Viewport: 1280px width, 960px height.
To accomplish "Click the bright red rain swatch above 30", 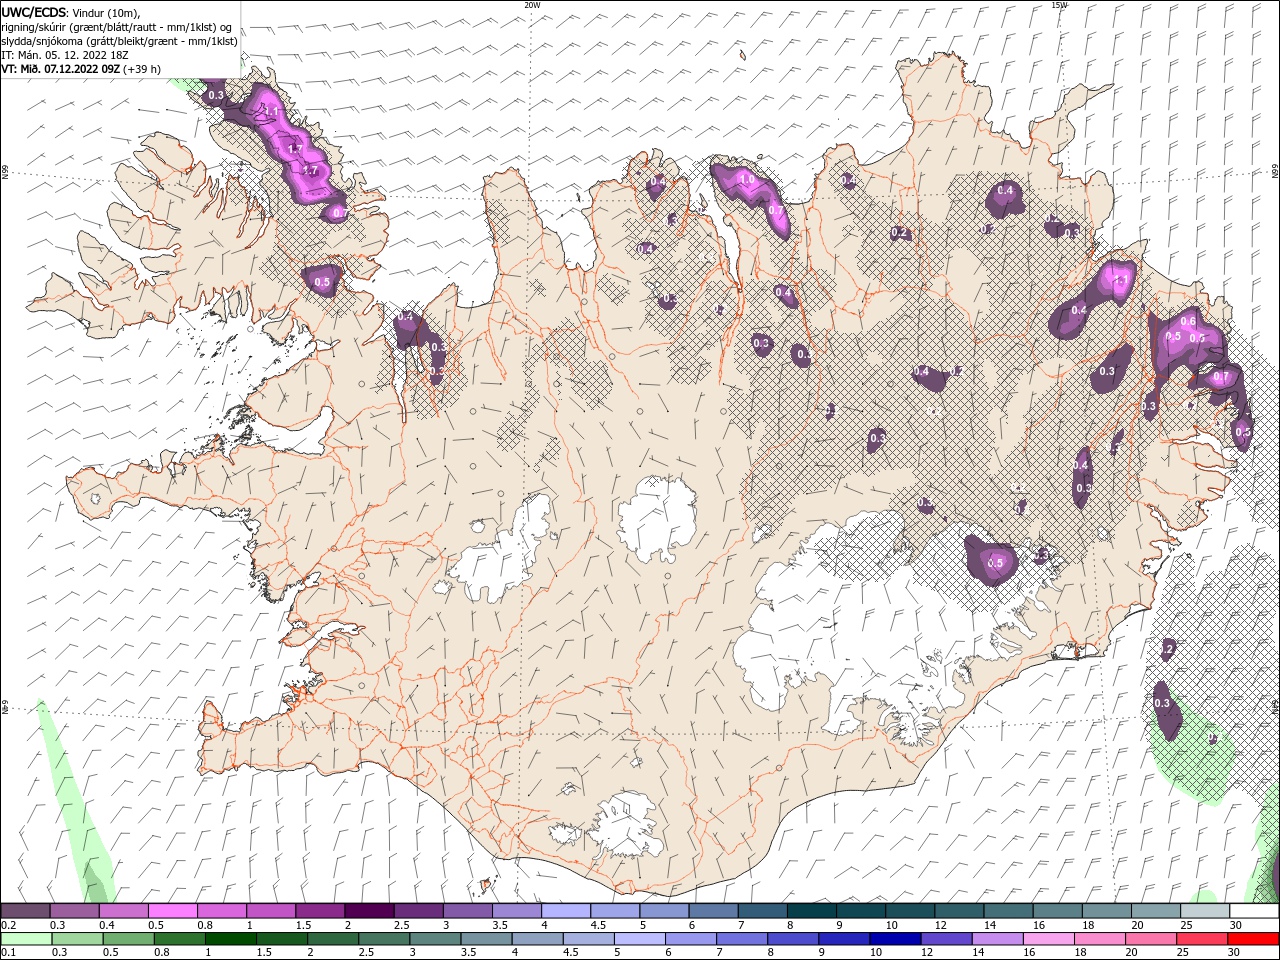I will pos(1253,939).
